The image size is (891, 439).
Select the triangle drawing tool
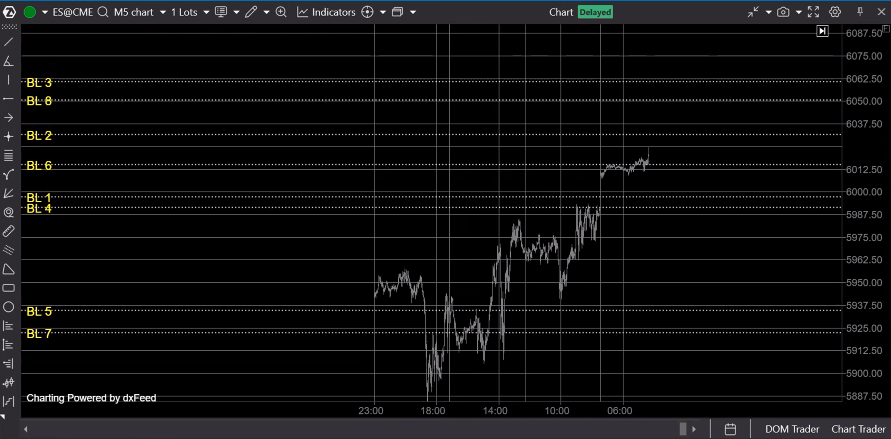coord(9,269)
